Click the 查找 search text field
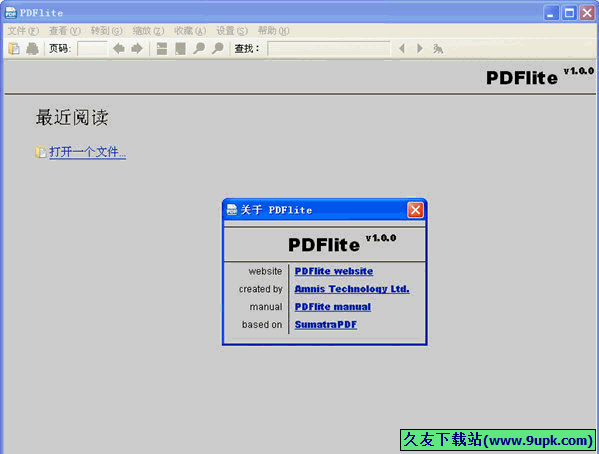This screenshot has height=454, width=599. [x=329, y=49]
